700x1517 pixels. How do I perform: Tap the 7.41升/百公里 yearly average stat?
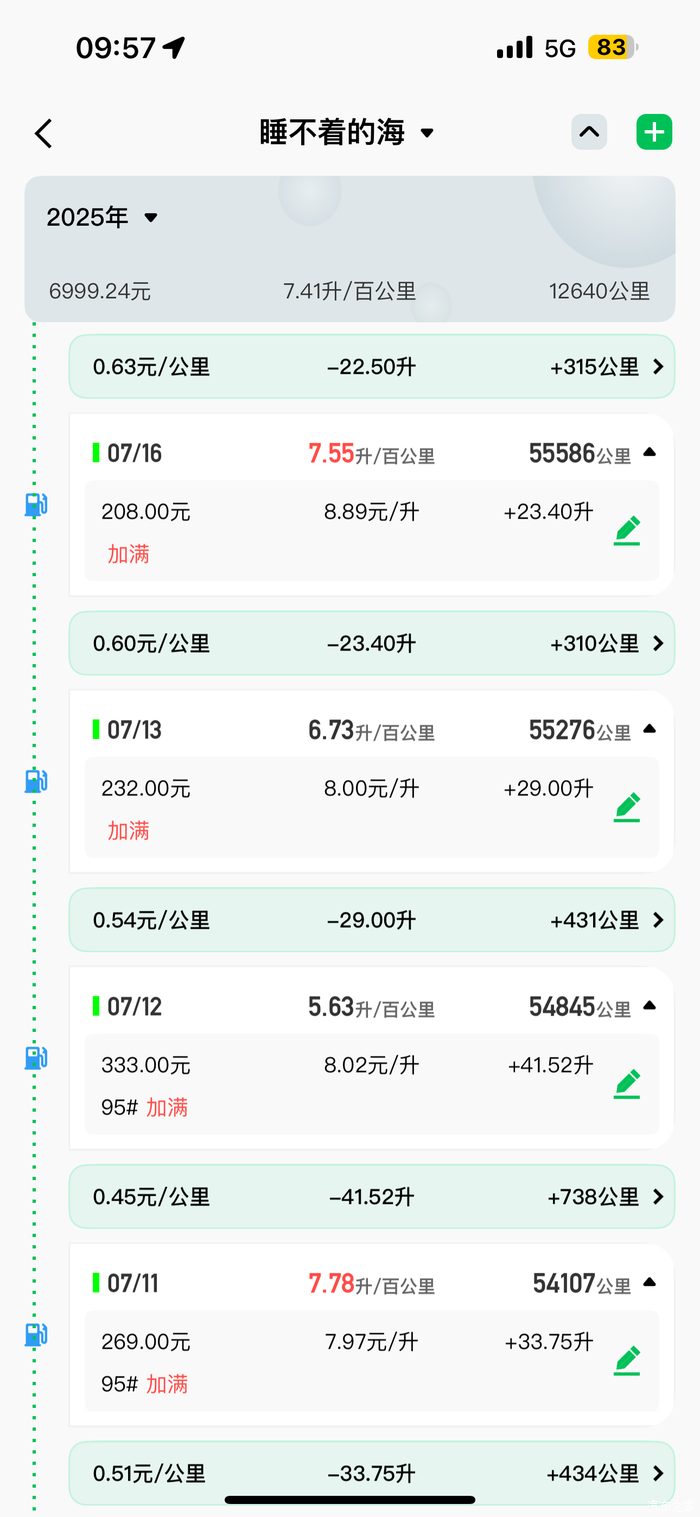tap(349, 291)
